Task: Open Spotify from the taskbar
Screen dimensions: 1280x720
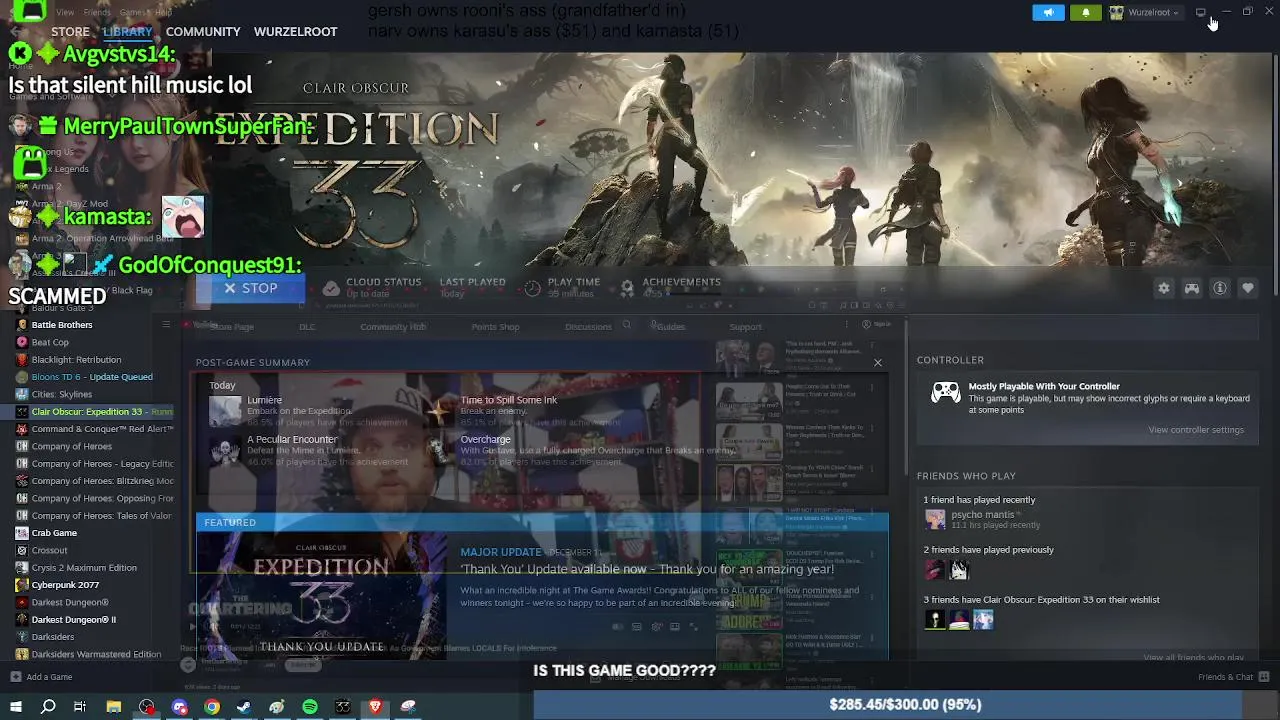Action: [x=310, y=707]
